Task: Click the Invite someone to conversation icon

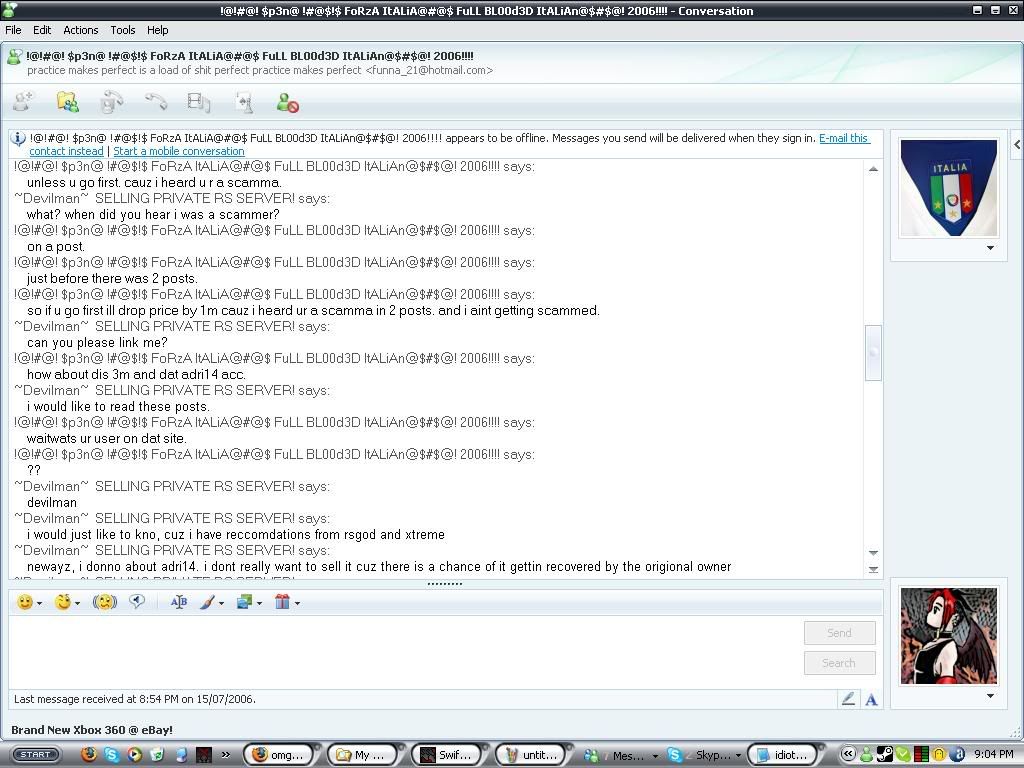Action: point(23,102)
